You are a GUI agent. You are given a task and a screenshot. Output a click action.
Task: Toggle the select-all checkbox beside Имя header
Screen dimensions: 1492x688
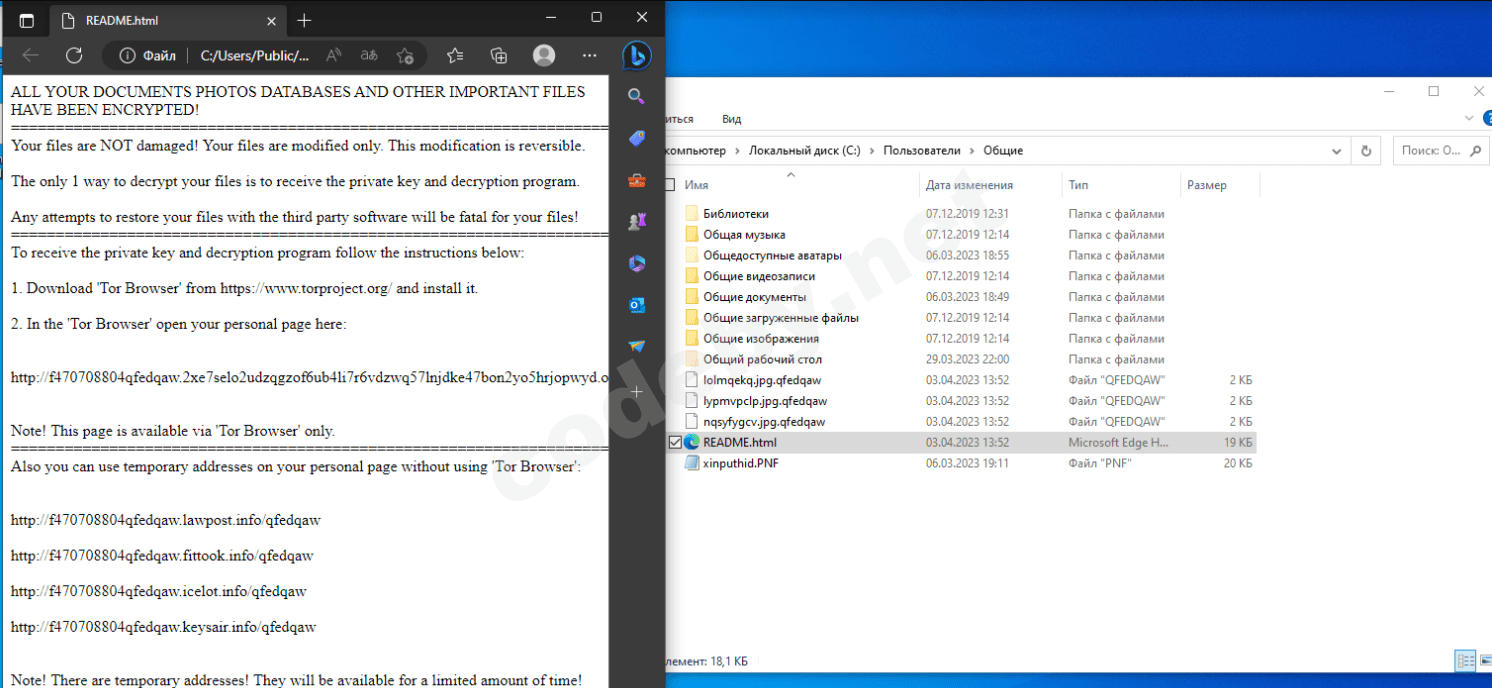[x=670, y=185]
